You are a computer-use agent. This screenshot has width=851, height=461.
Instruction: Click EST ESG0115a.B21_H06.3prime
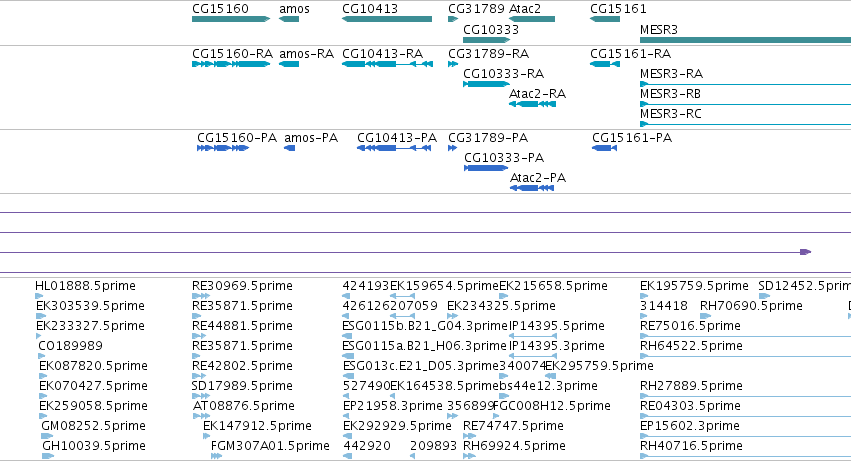click(424, 346)
